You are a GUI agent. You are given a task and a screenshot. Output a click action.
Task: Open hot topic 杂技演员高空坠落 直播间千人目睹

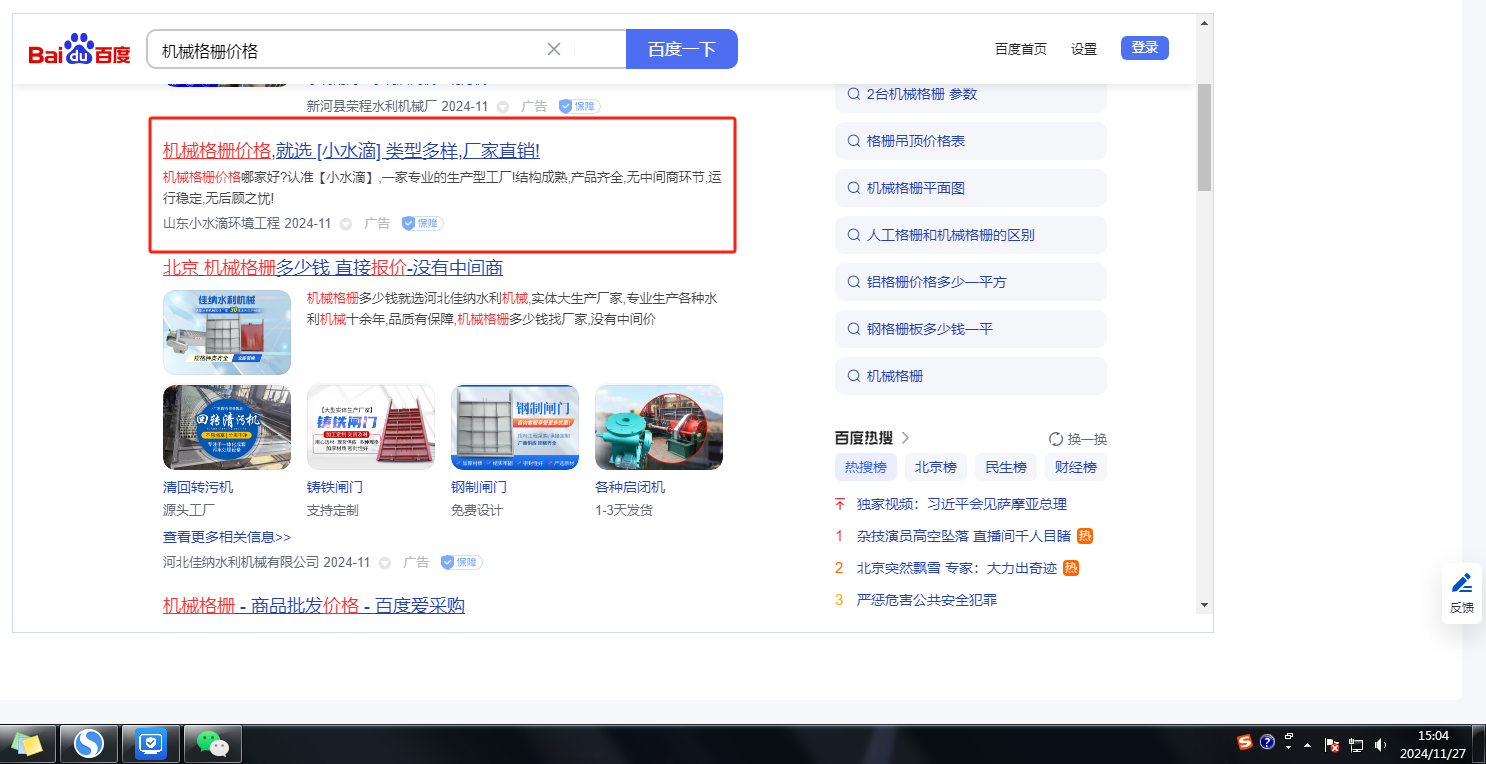click(964, 536)
